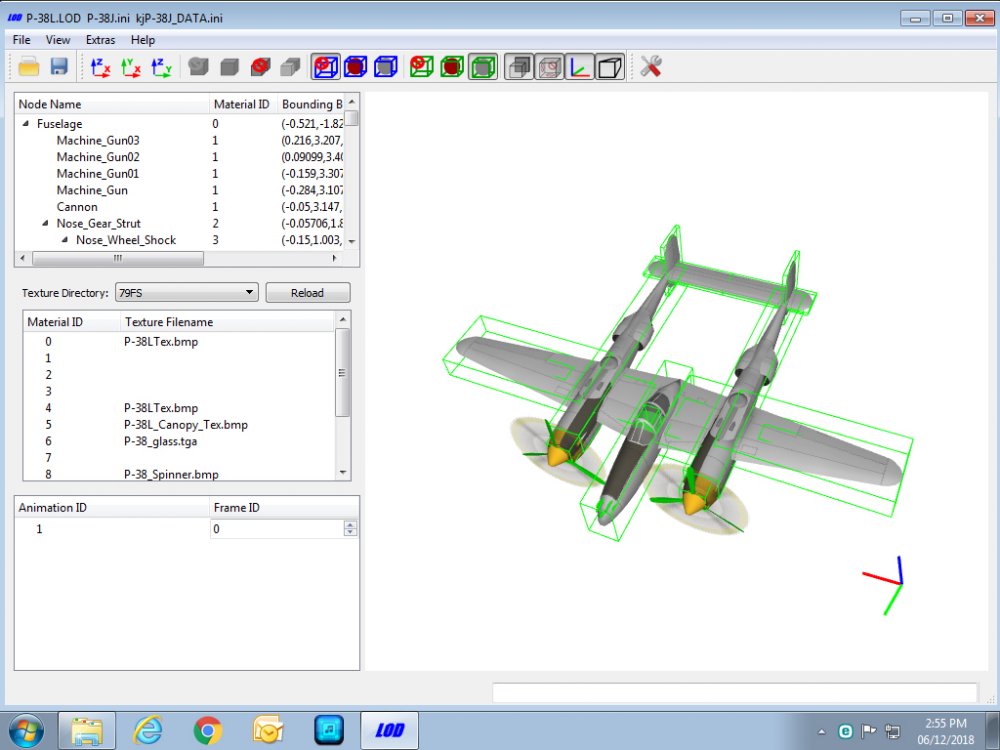The width and height of the screenshot is (1000, 750).
Task: Click the Reload button
Action: (307, 293)
